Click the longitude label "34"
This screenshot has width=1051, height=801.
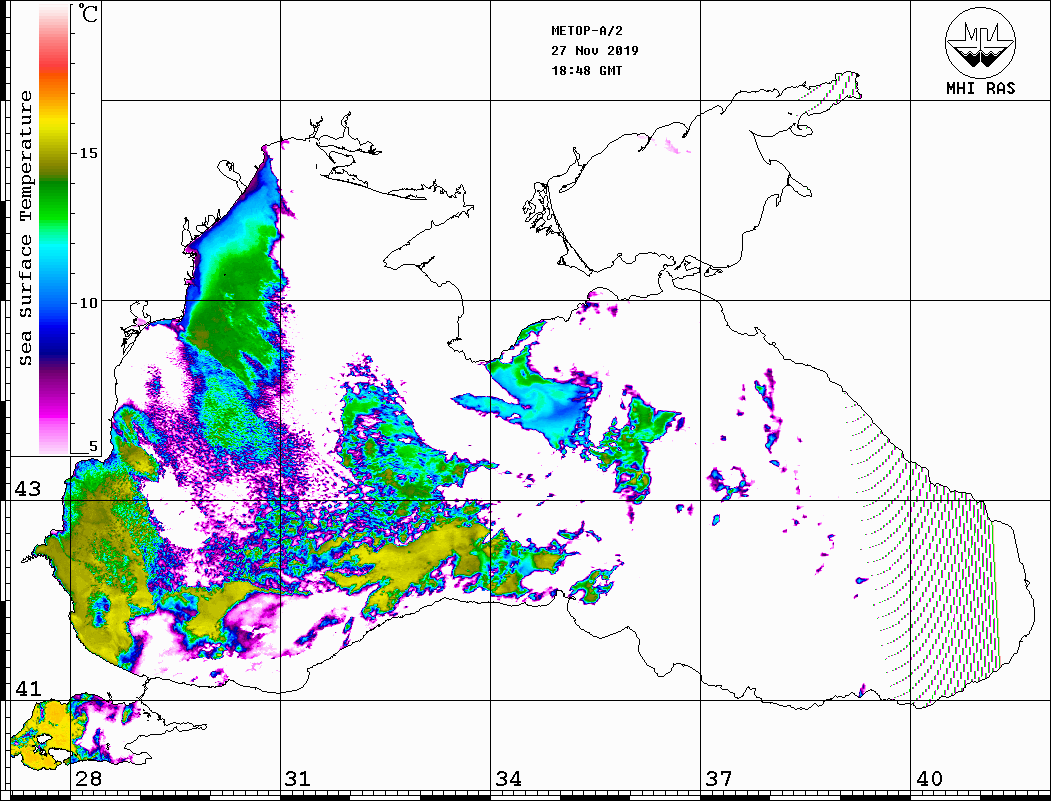(509, 779)
